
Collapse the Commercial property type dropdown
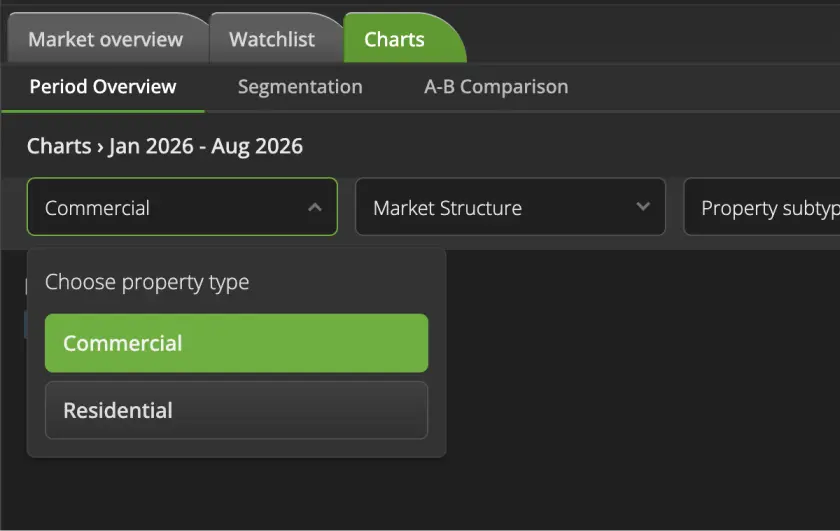182,207
